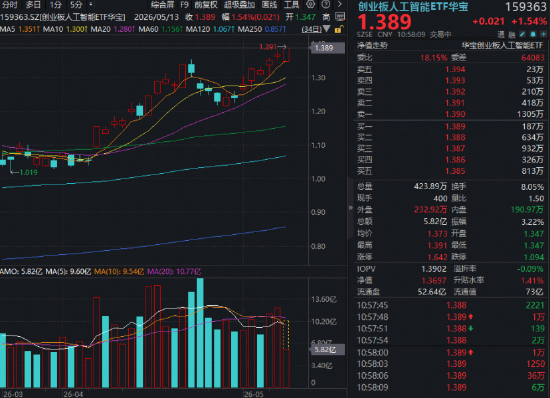This screenshot has height=398, width=550.
Task: Click the 委比 value 18.15%
Action: (434, 58)
